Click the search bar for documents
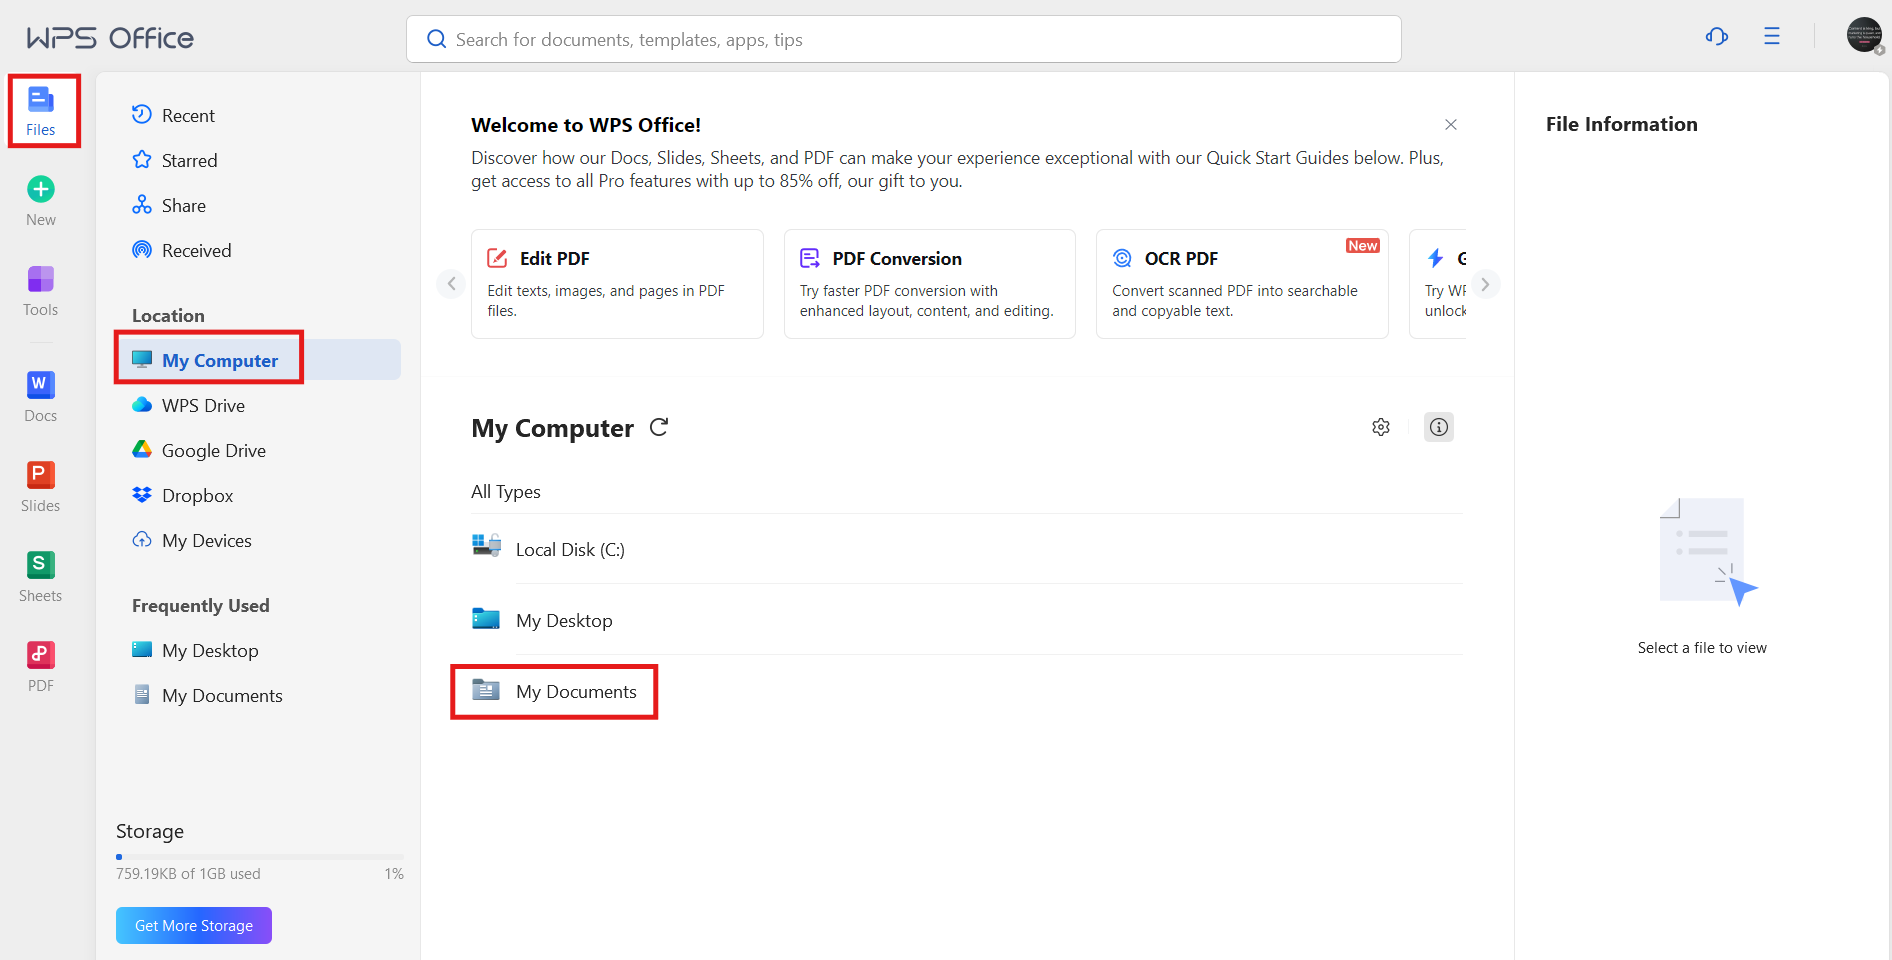1892x960 pixels. [x=902, y=39]
